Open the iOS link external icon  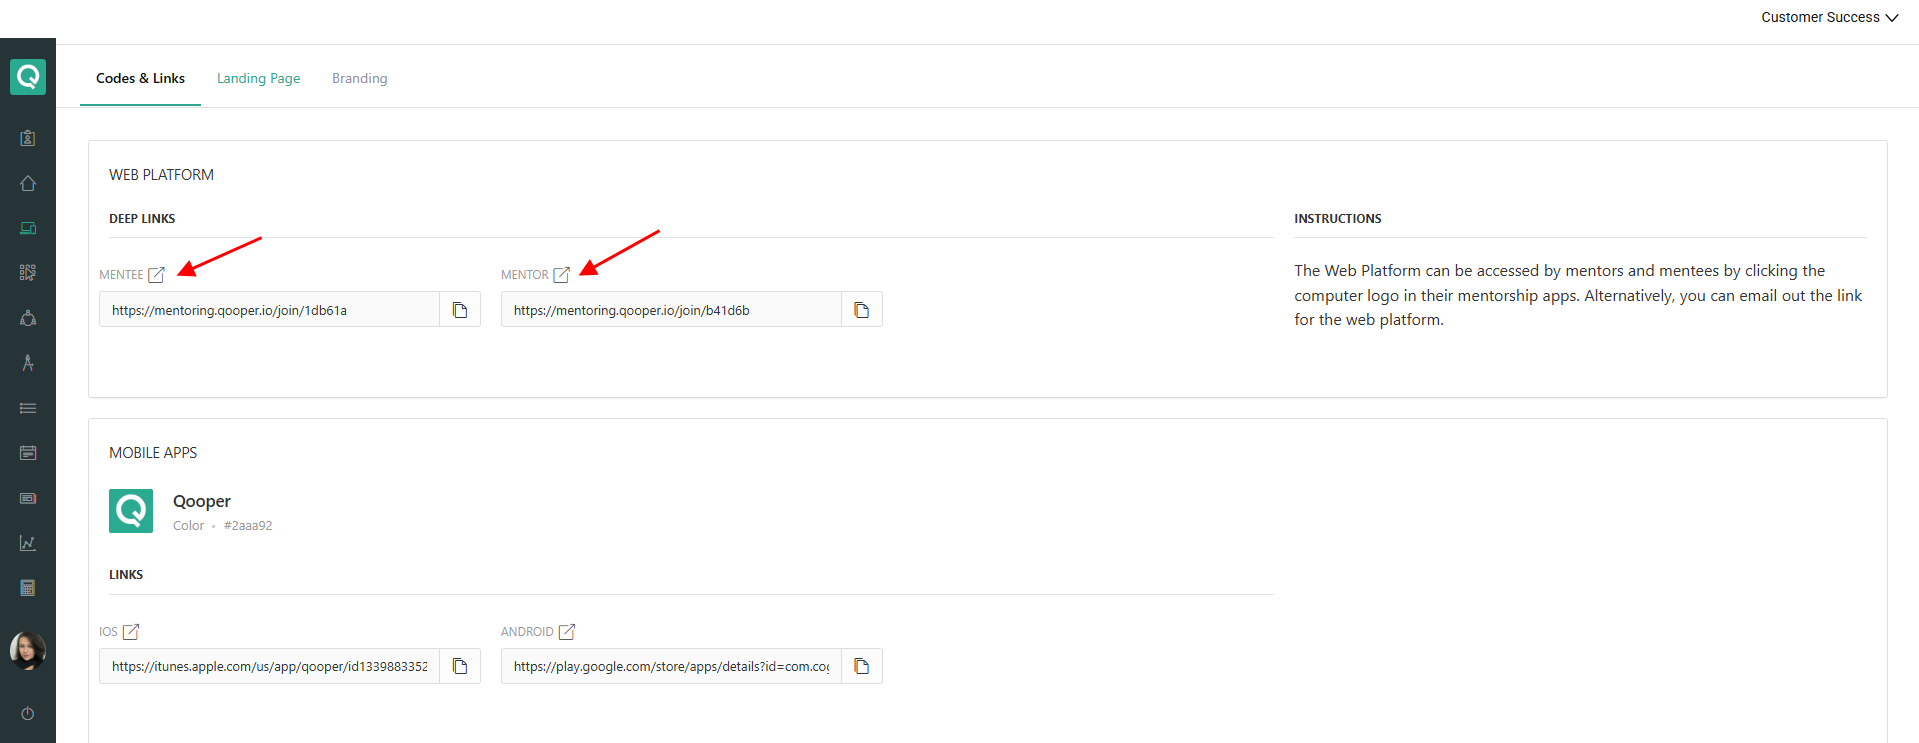[130, 631]
